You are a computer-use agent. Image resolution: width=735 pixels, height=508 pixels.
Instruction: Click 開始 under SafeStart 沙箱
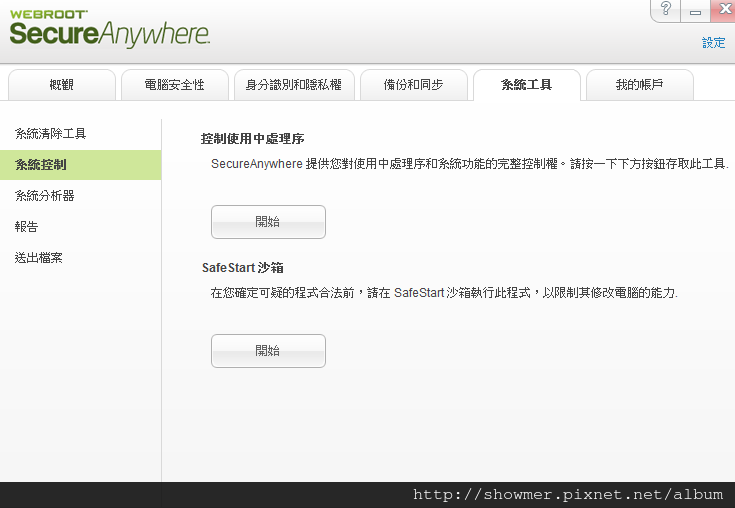[268, 351]
